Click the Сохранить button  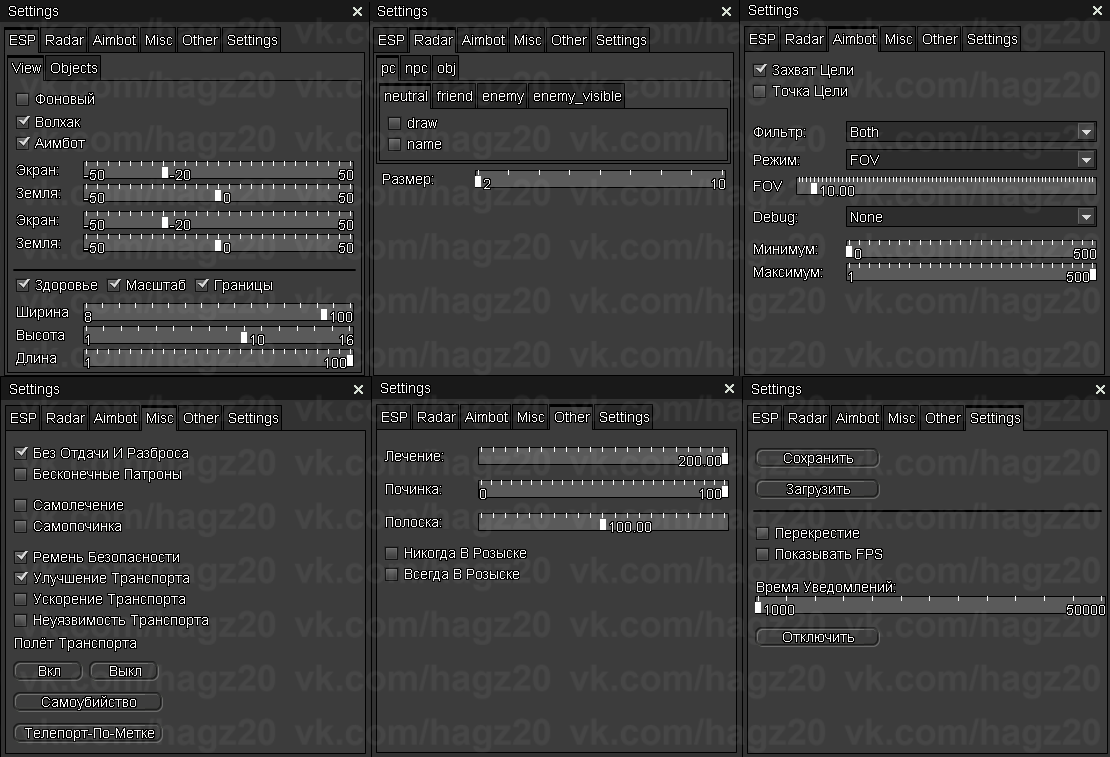pyautogui.click(x=818, y=458)
